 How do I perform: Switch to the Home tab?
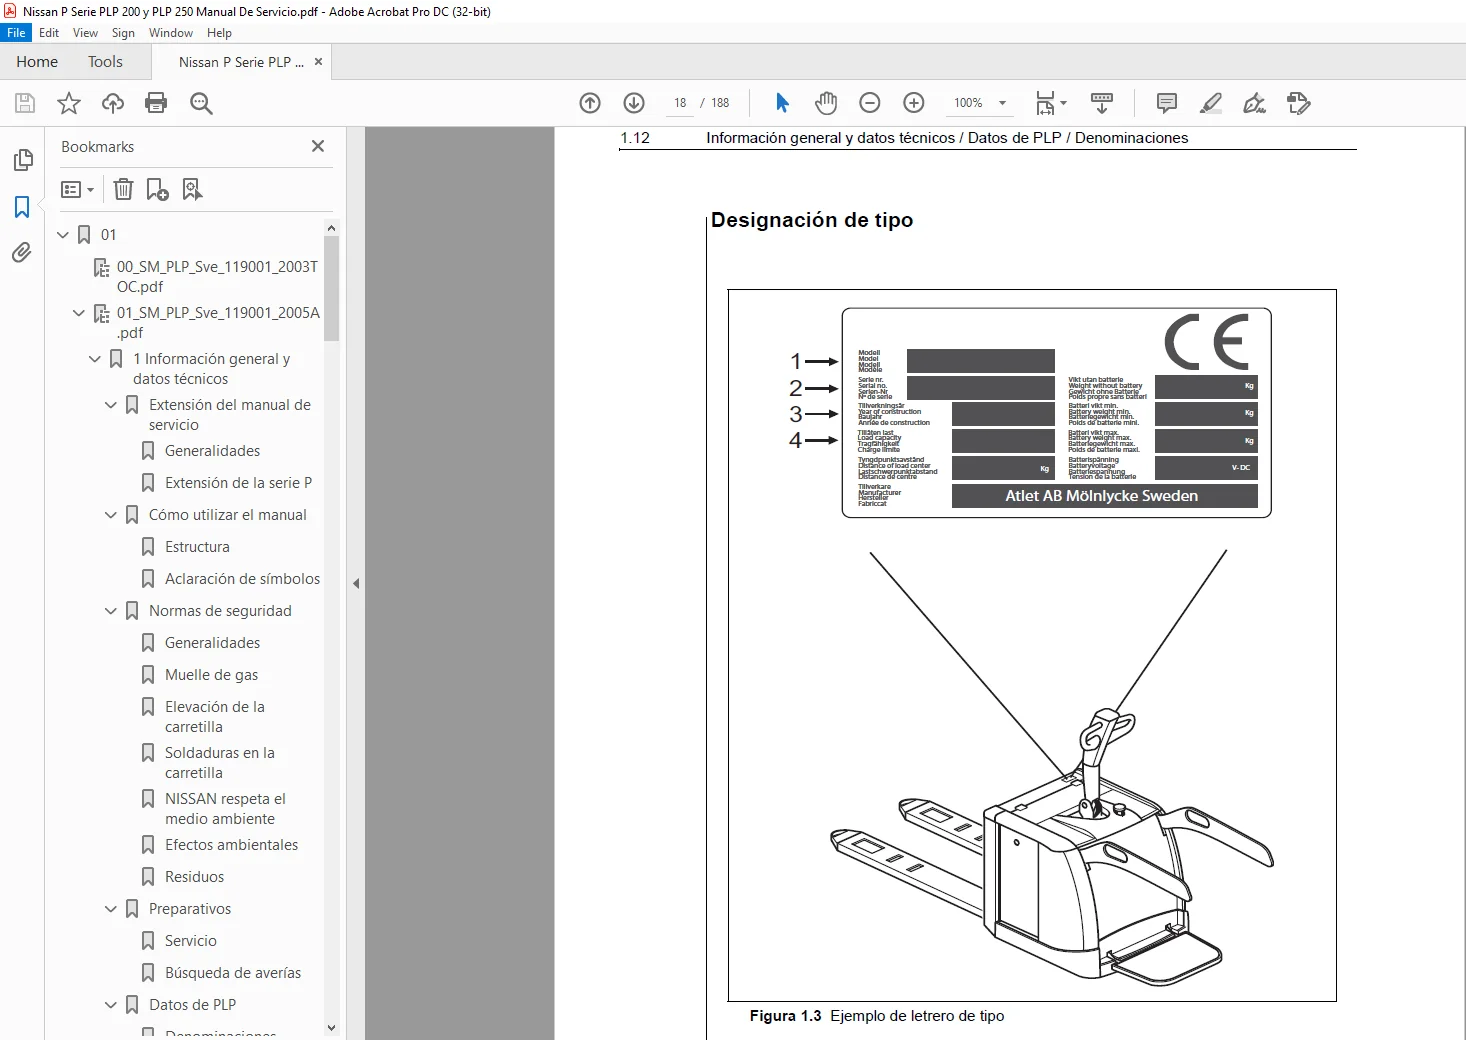tap(37, 62)
